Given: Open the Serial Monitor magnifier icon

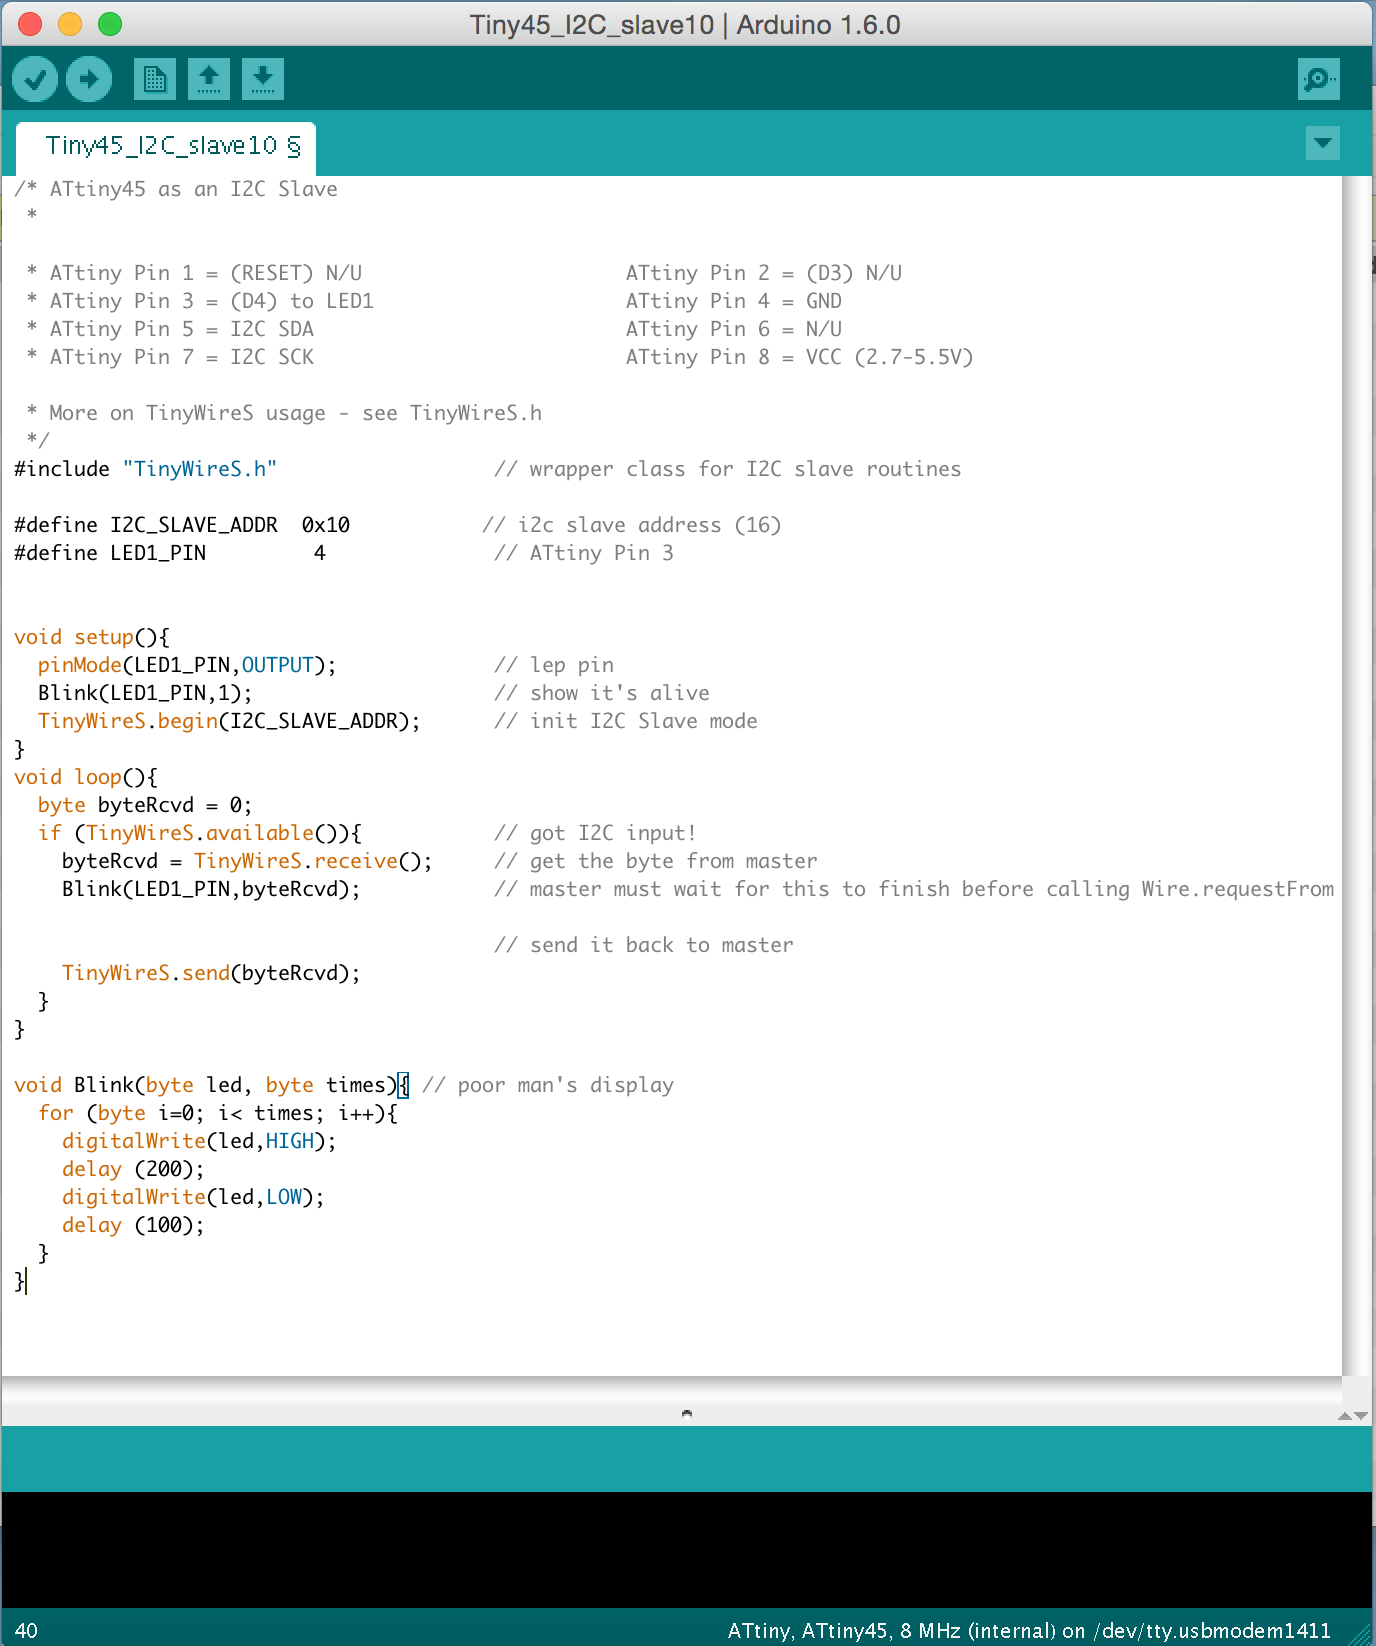Looking at the screenshot, I should (x=1319, y=79).
